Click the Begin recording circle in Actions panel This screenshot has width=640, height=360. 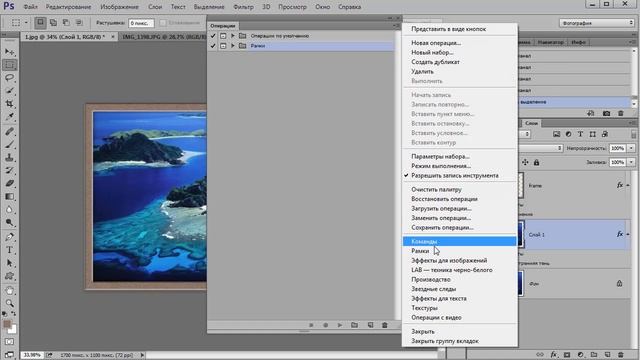coord(325,325)
